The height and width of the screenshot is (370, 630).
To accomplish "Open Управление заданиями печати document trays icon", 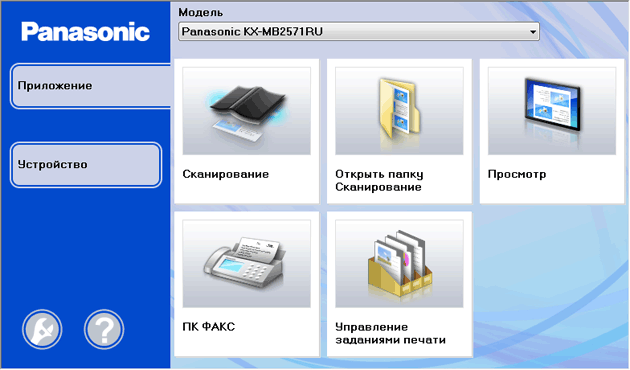I will coord(399,264).
